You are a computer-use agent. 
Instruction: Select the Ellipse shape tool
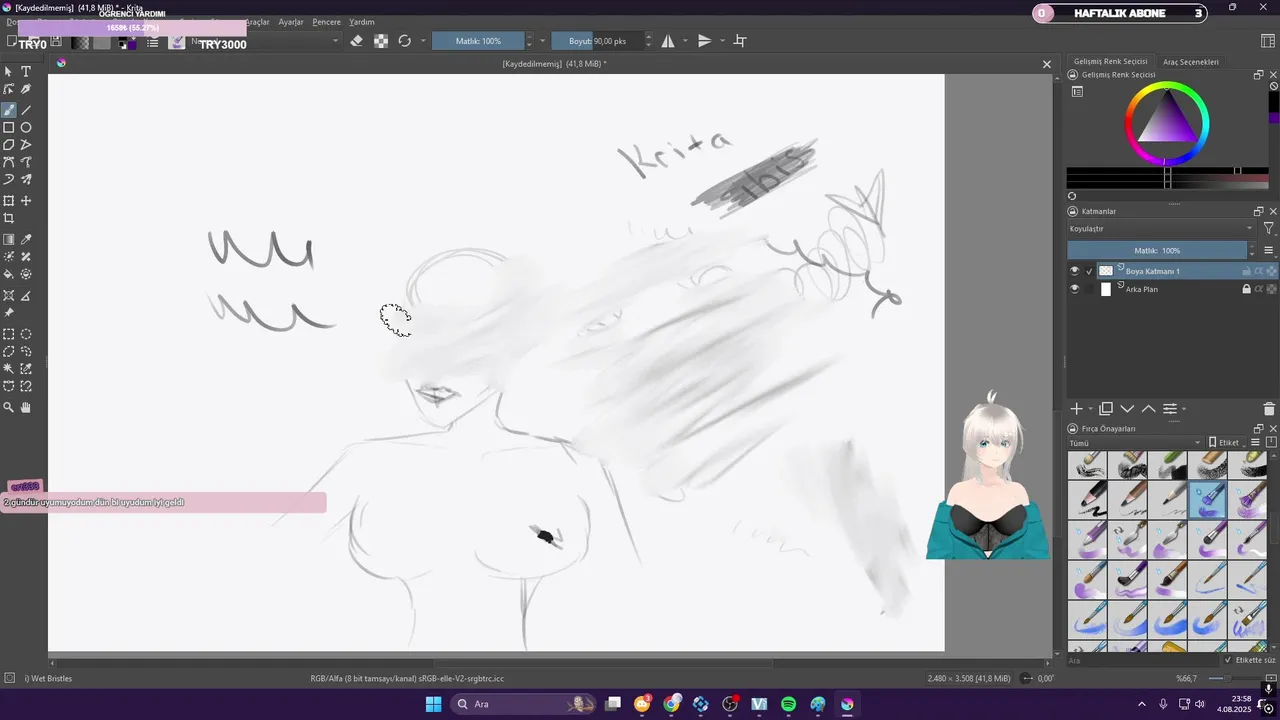coord(26,128)
